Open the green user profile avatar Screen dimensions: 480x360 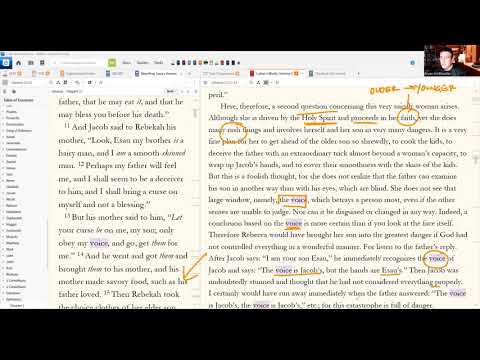[112, 62]
